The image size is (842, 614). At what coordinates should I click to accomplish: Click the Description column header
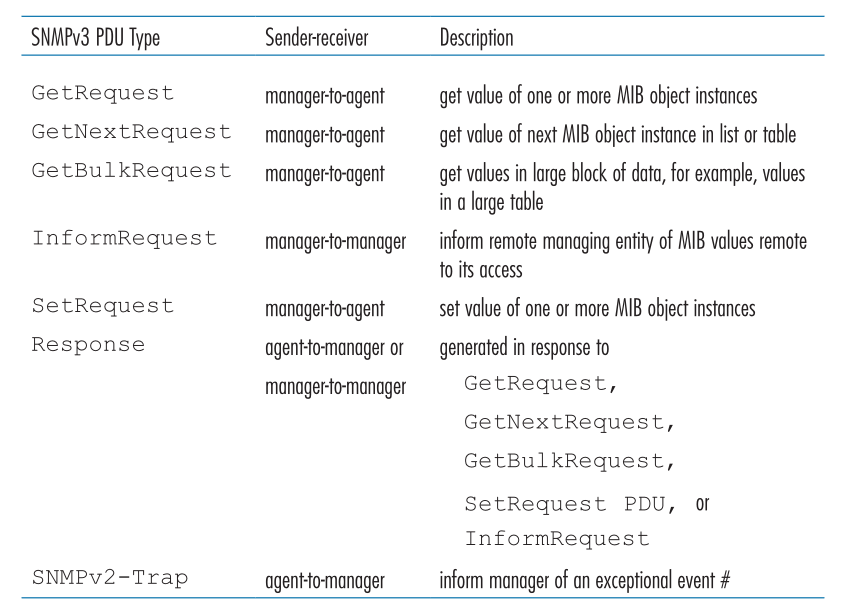(476, 38)
